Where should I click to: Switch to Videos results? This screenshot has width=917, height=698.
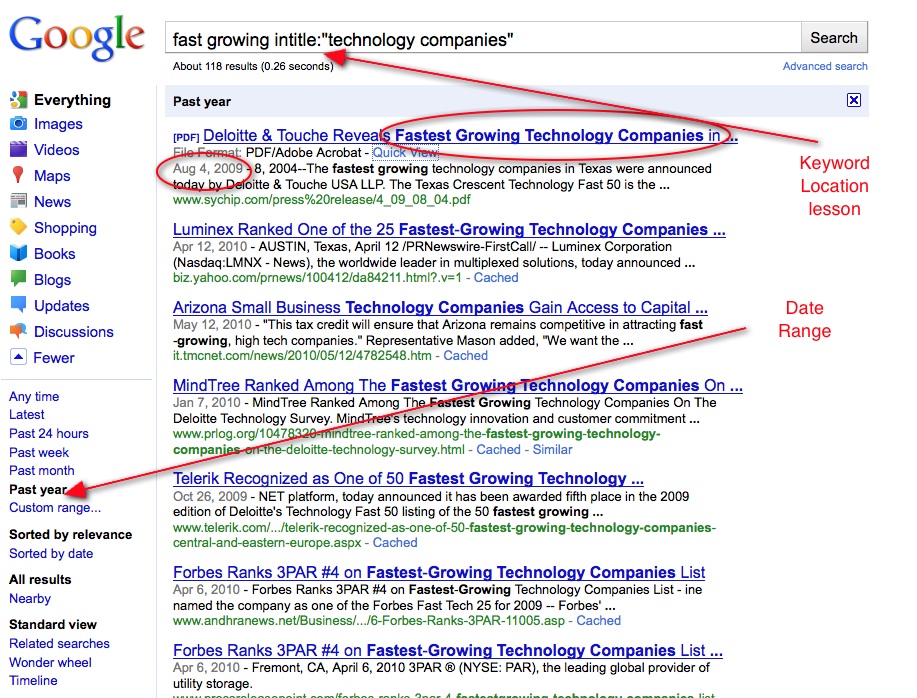56,150
